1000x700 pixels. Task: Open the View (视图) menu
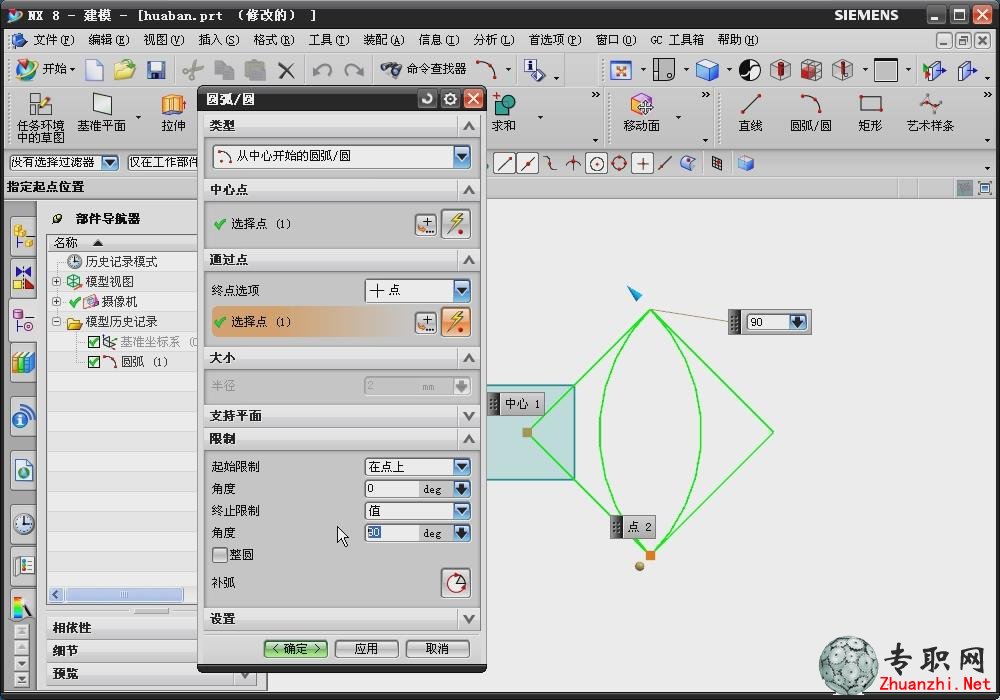point(163,40)
